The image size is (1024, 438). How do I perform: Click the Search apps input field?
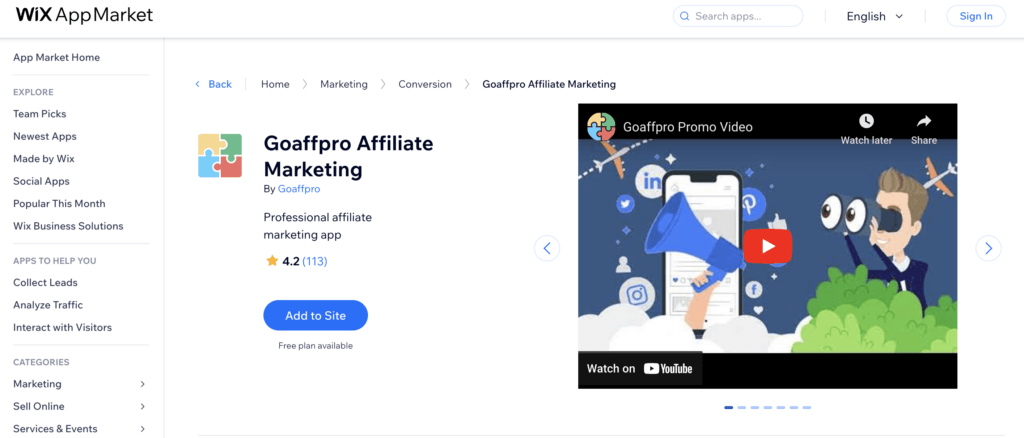pos(740,16)
